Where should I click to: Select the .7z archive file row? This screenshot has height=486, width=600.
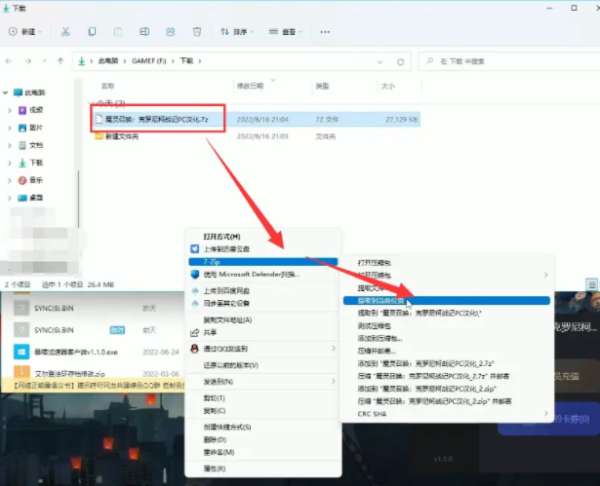click(256, 119)
